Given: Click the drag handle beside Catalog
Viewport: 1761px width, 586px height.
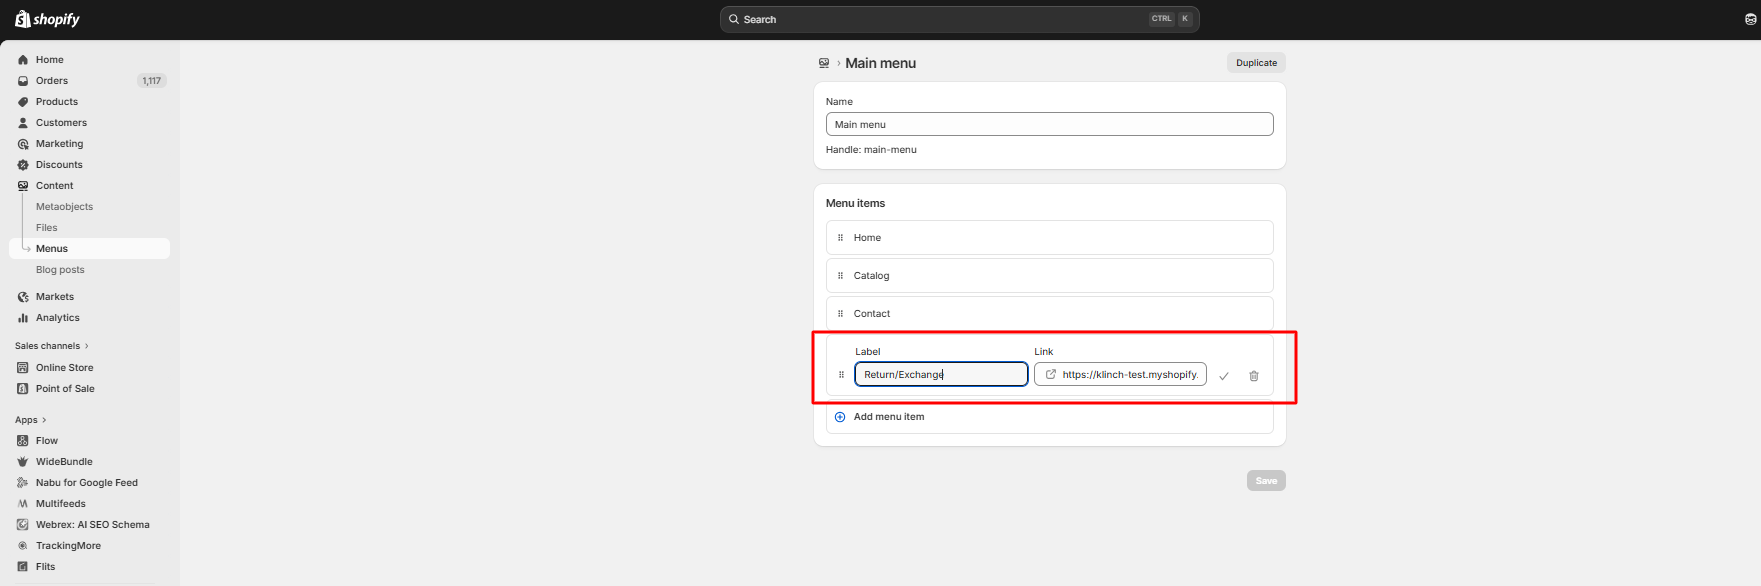Looking at the screenshot, I should click(x=840, y=276).
